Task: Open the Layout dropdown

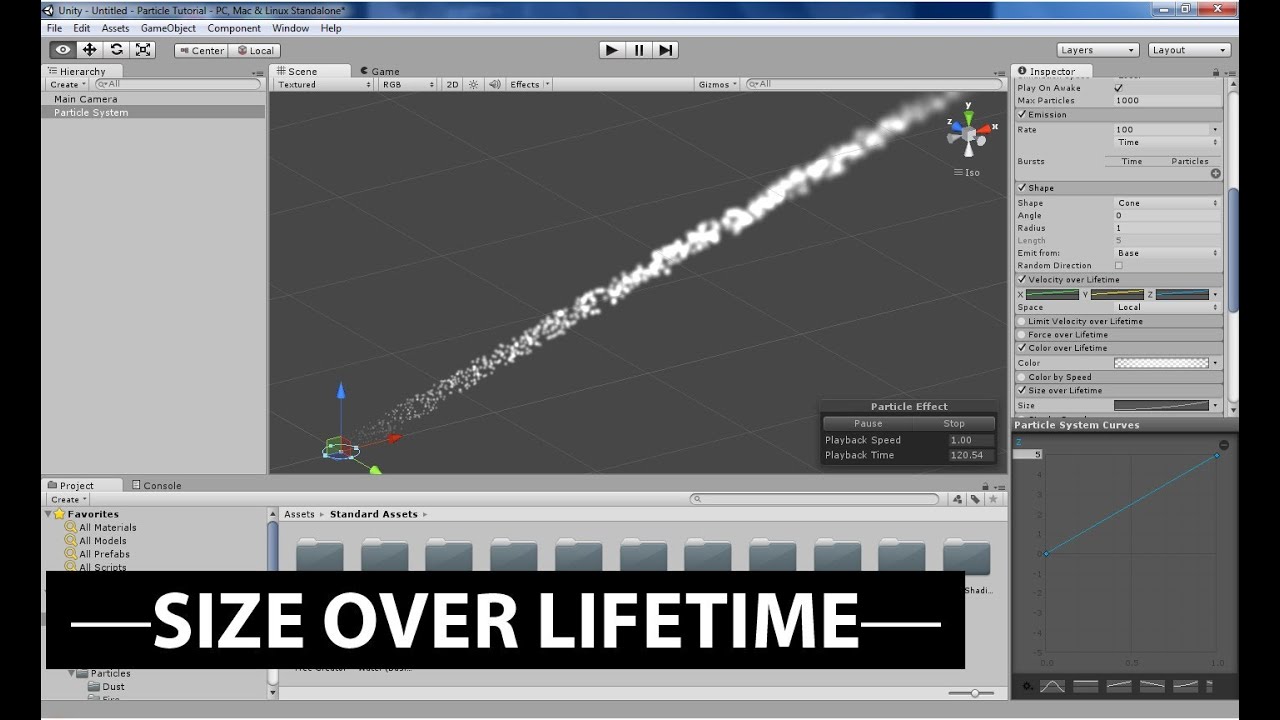Action: pyautogui.click(x=1190, y=50)
